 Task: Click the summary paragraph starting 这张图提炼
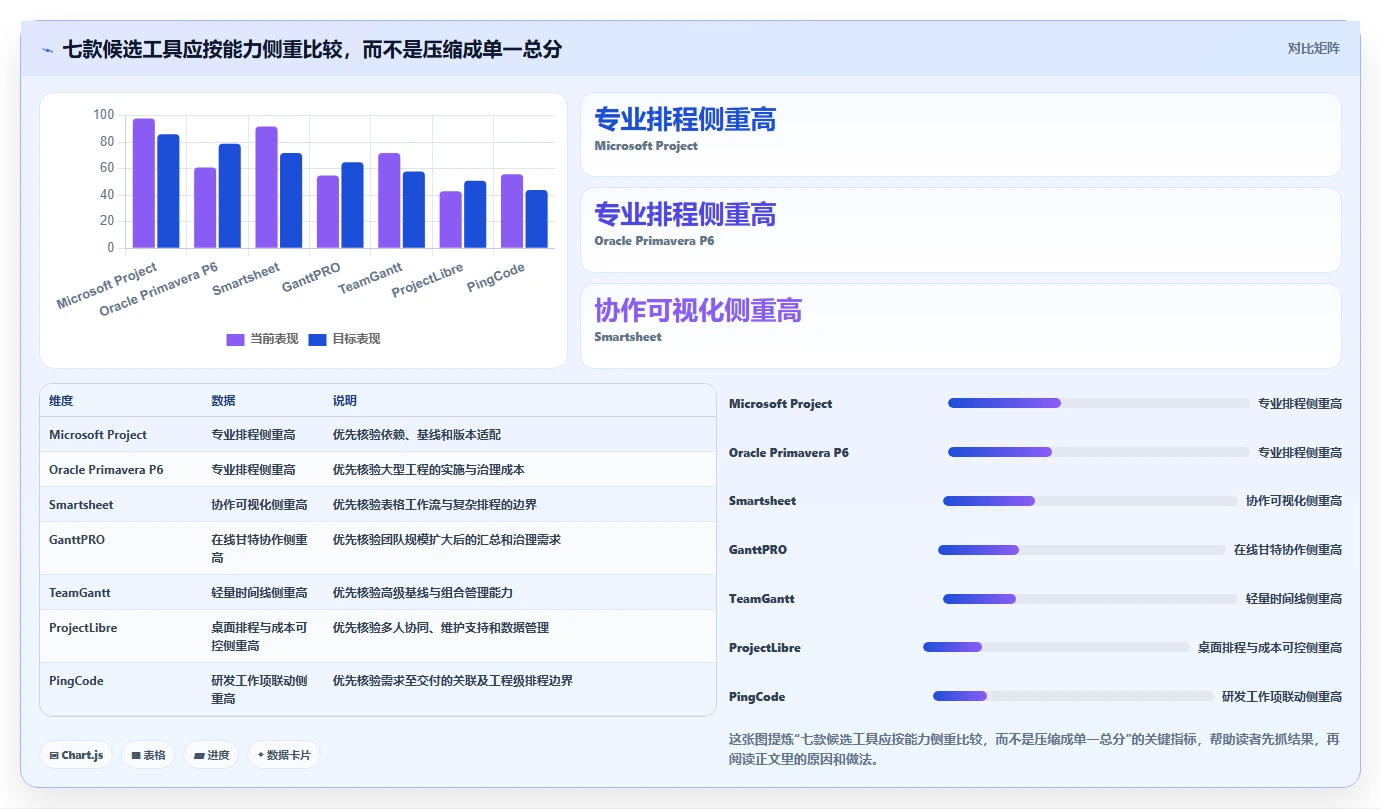[x=1034, y=749]
